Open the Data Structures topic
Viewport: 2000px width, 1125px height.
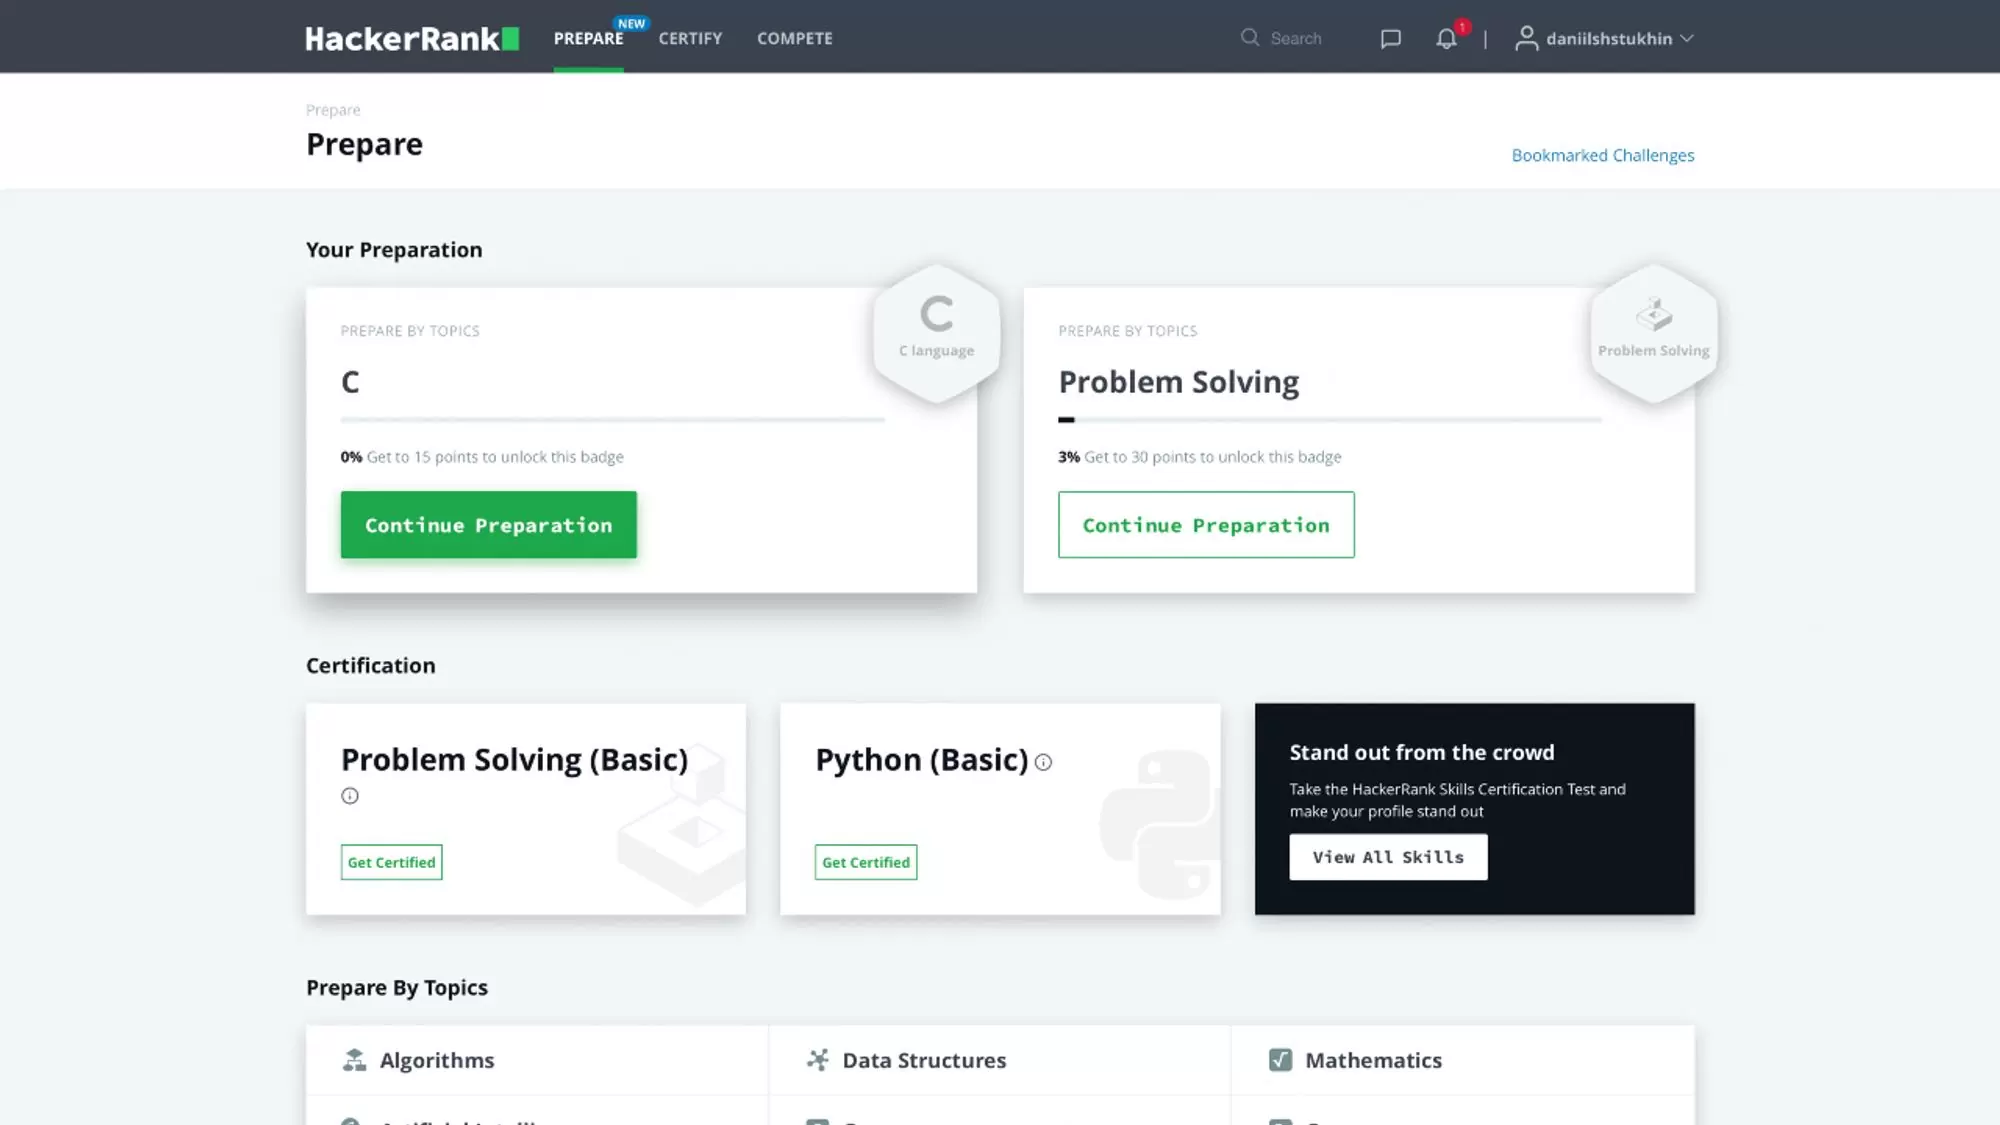pyautogui.click(x=924, y=1060)
